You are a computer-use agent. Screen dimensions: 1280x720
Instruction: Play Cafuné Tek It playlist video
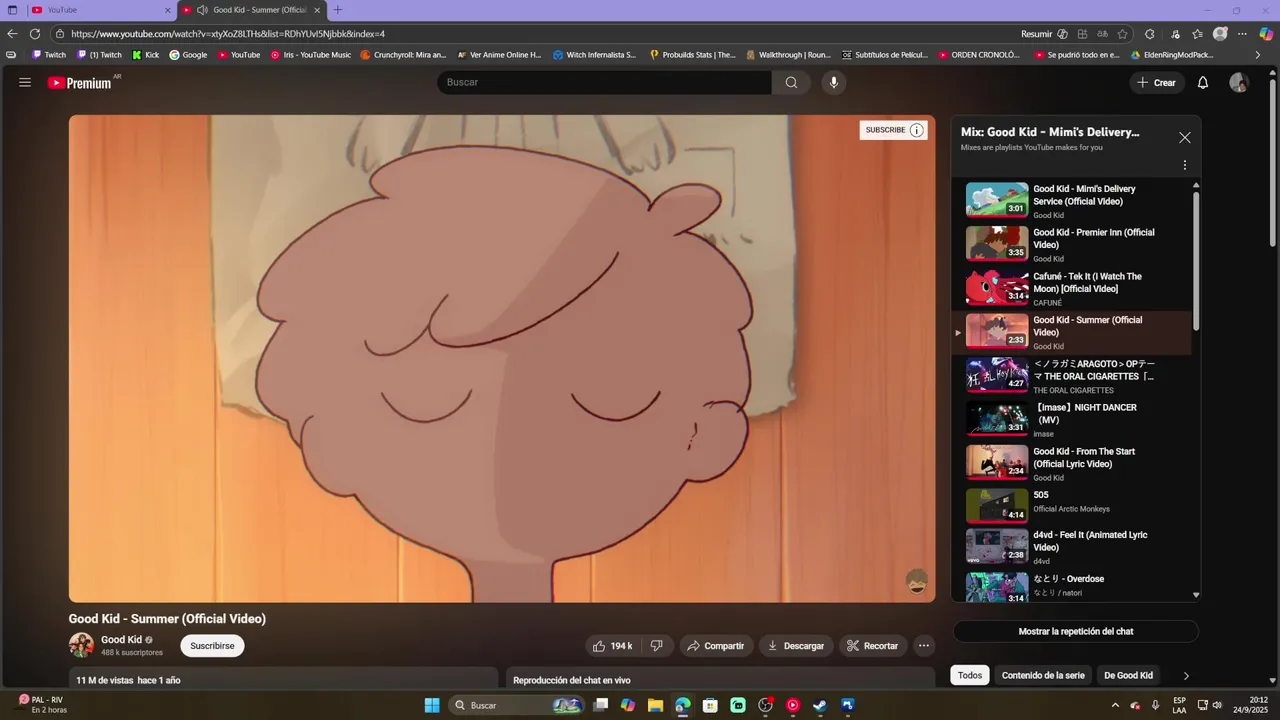point(1072,288)
